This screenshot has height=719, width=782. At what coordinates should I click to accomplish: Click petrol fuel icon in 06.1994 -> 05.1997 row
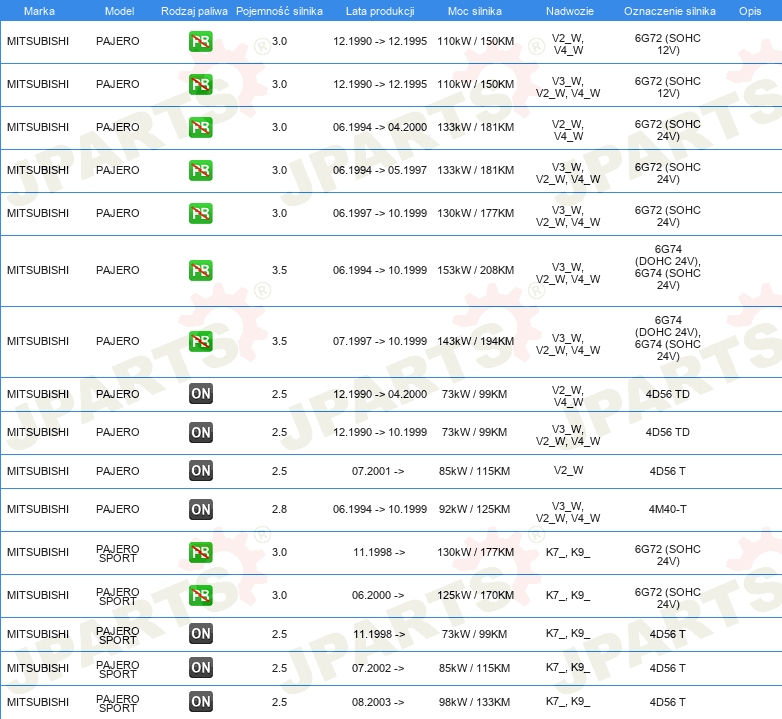[x=200, y=170]
